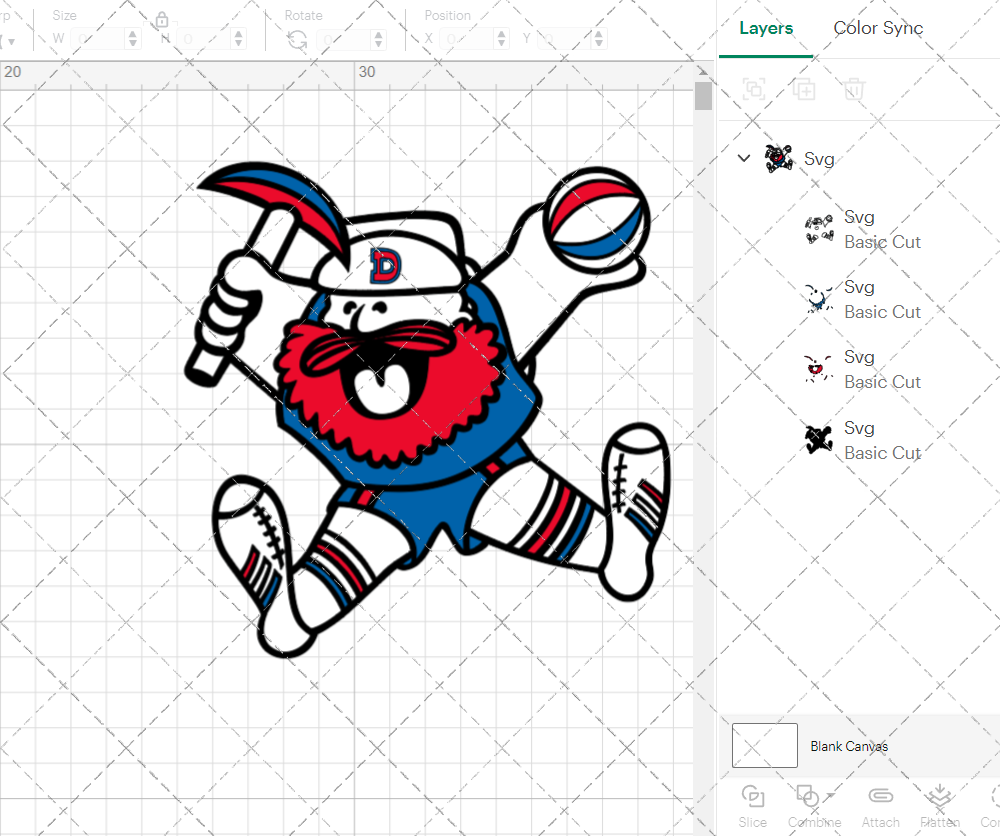Click the Delete layer trash icon
The height and width of the screenshot is (836, 1000).
pos(854,89)
